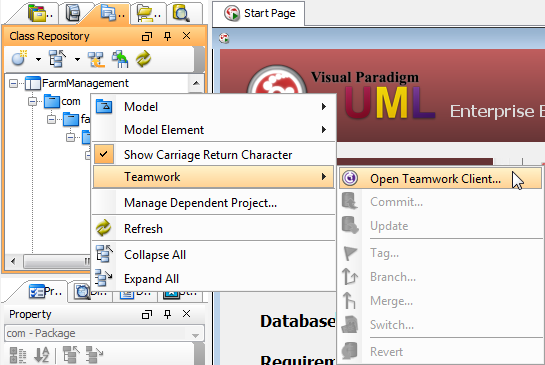
Task: Open the Teamwork submenu
Action: 214,177
